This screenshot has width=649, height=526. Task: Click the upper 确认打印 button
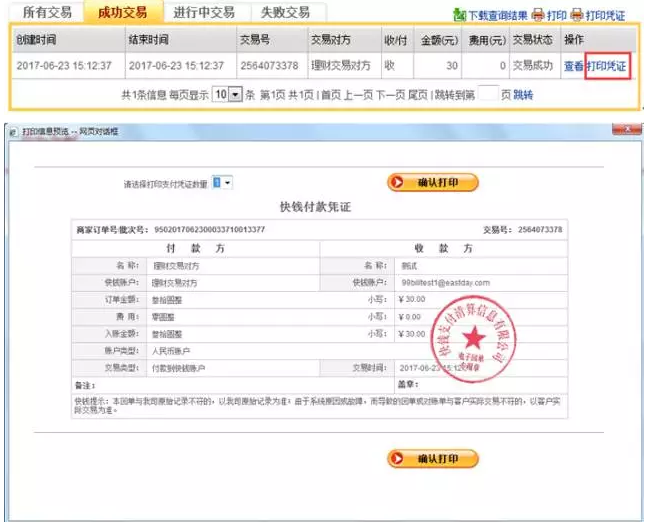433,183
